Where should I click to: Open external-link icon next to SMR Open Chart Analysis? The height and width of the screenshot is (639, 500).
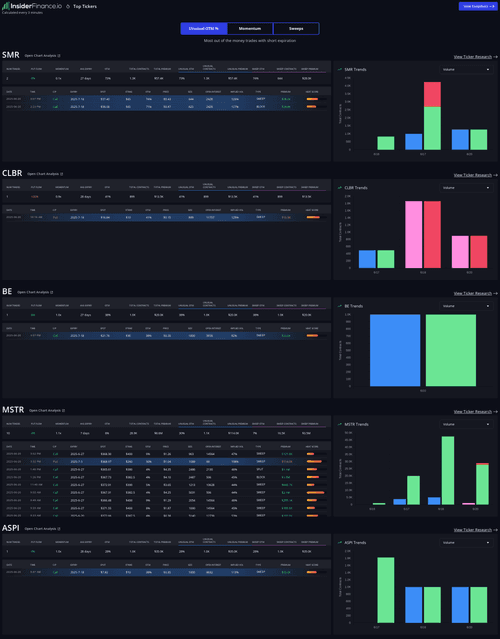tap(59, 56)
